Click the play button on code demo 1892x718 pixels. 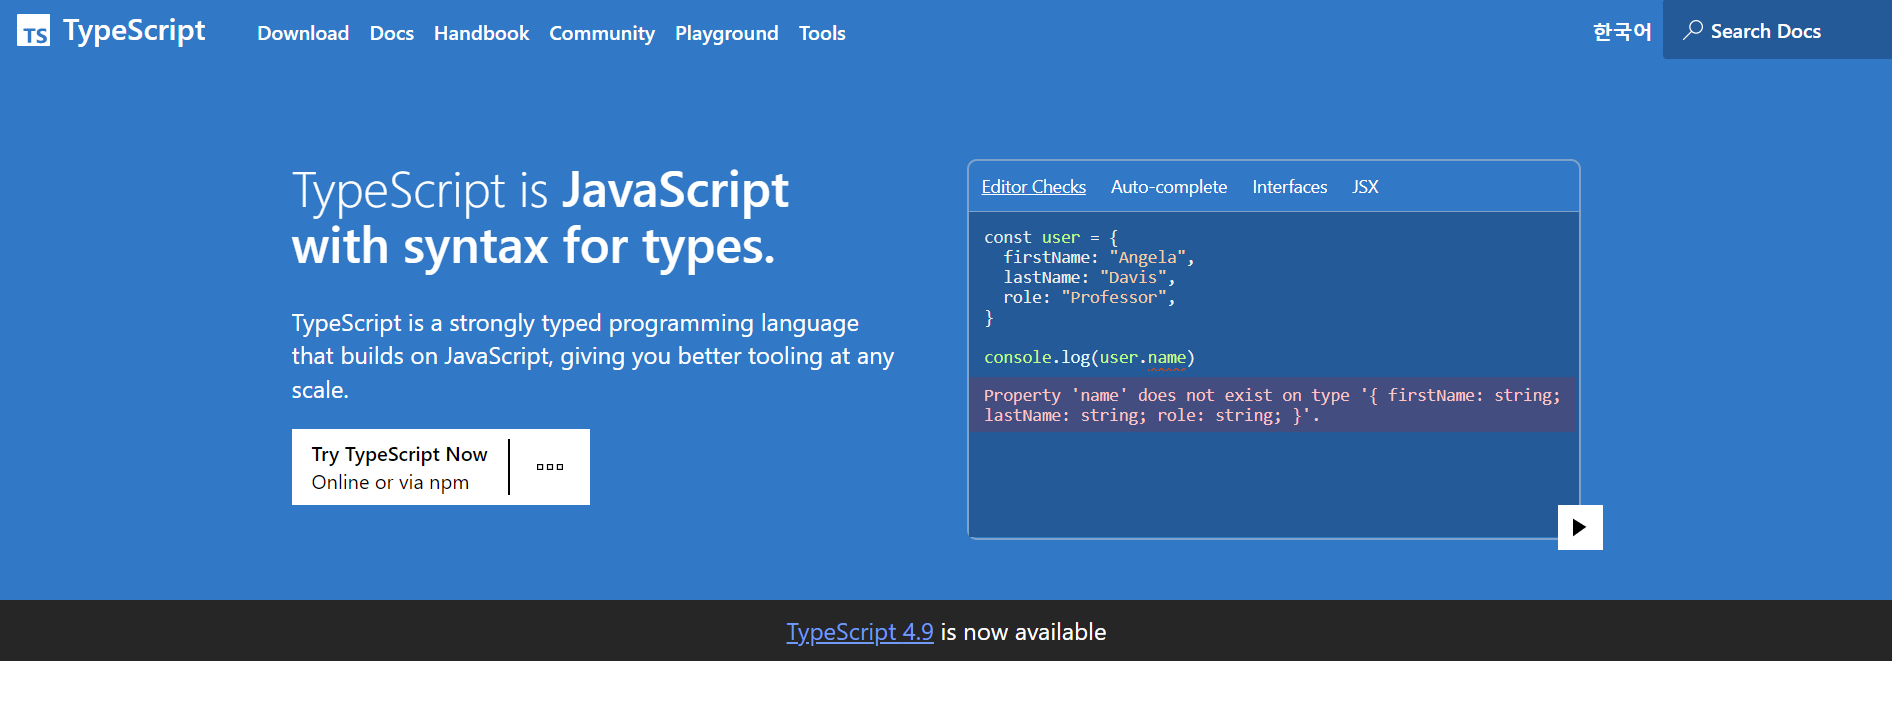1580,527
